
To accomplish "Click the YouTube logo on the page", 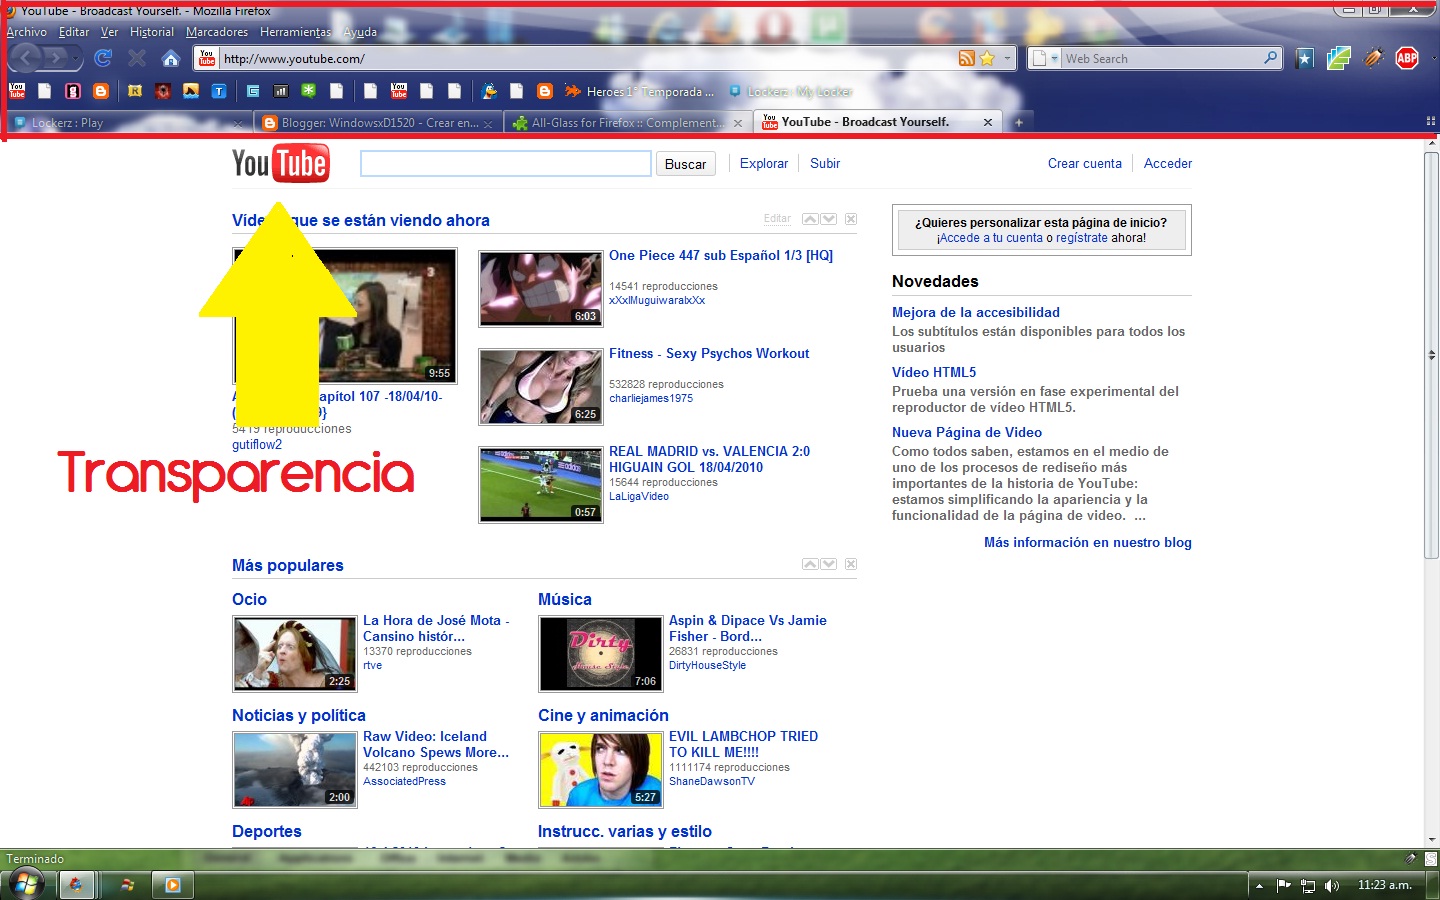I will click(280, 163).
